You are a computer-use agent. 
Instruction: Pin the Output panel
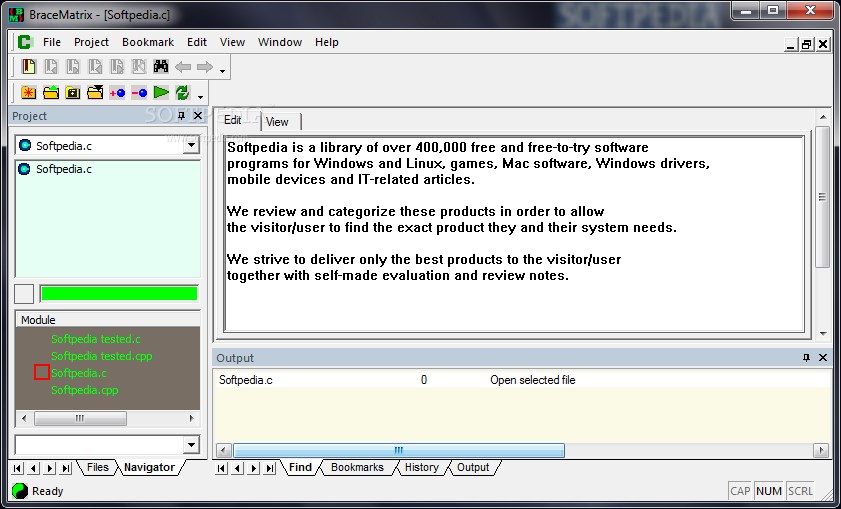[x=806, y=357]
